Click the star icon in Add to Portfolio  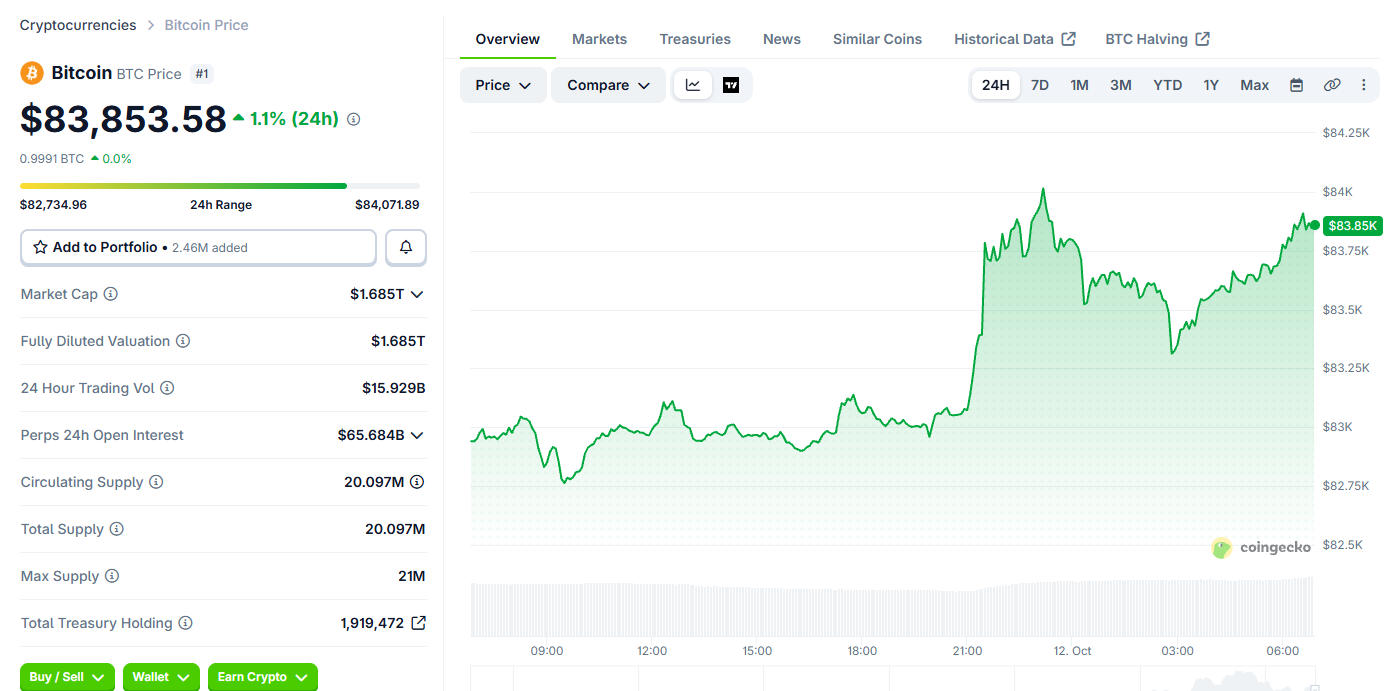click(x=40, y=247)
